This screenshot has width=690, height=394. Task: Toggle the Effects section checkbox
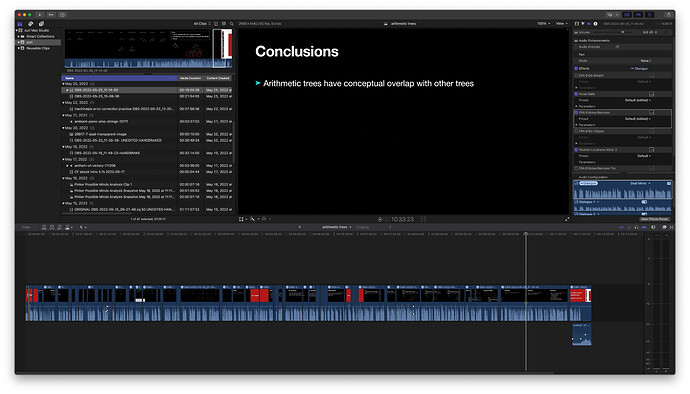click(x=576, y=68)
